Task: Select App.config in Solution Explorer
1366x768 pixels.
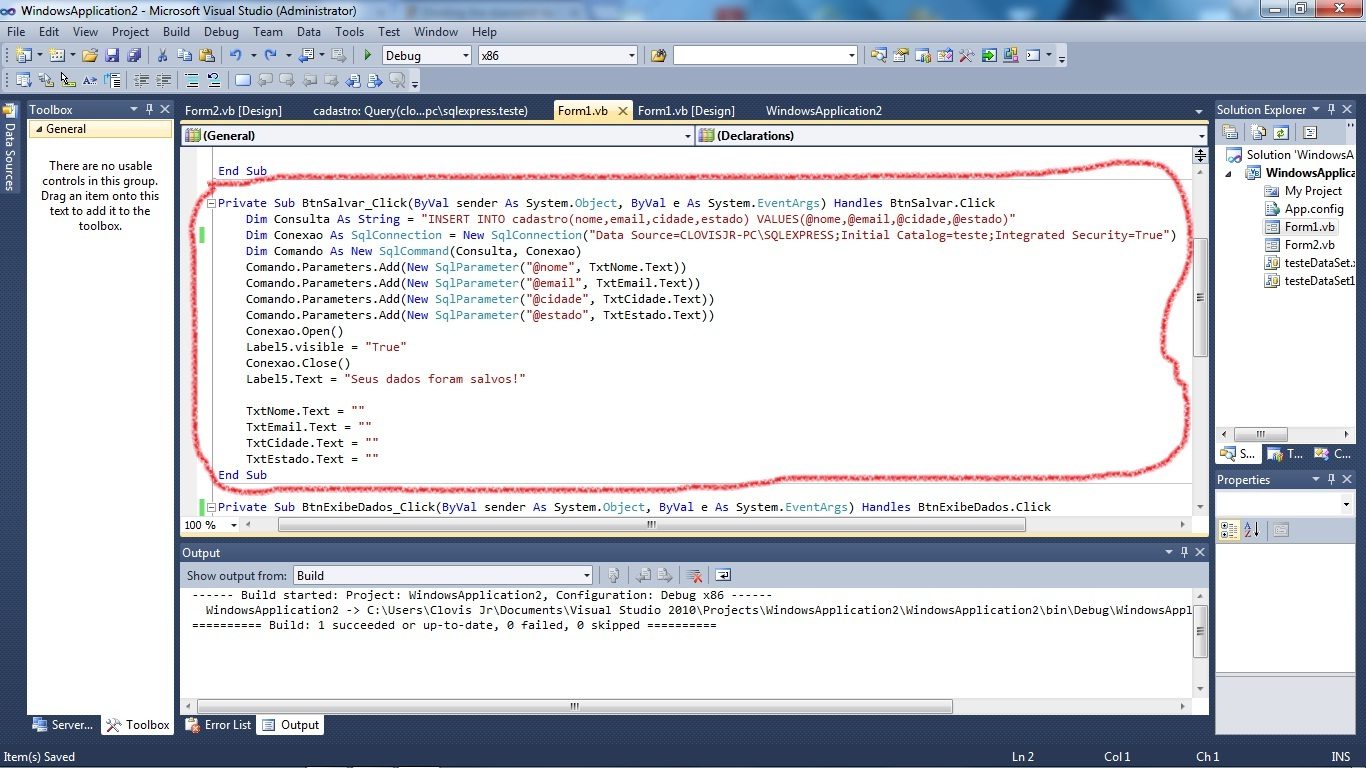Action: (x=1314, y=209)
